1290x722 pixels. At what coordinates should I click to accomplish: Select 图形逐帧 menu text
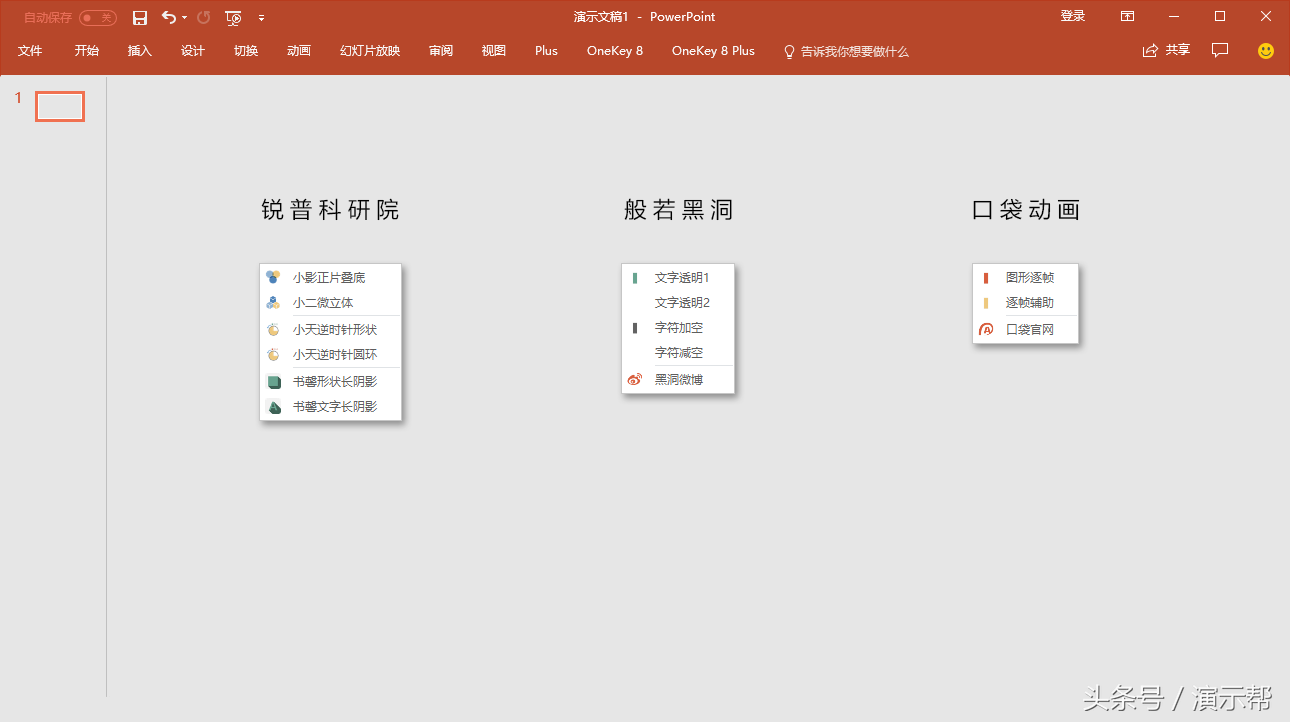tap(1030, 278)
